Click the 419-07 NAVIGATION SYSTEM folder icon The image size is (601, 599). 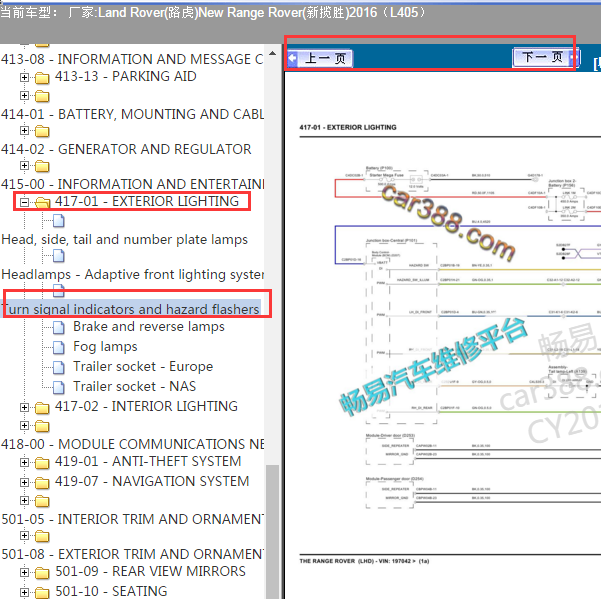pyautogui.click(x=42, y=482)
